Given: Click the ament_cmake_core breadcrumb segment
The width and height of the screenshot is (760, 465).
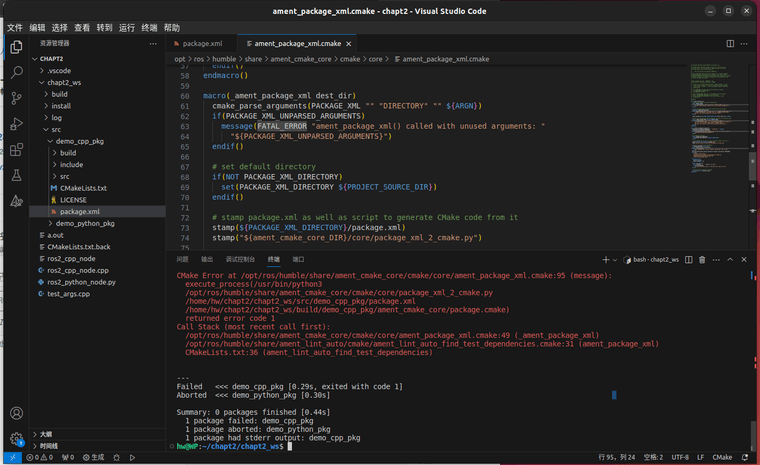Looking at the screenshot, I should pyautogui.click(x=301, y=59).
